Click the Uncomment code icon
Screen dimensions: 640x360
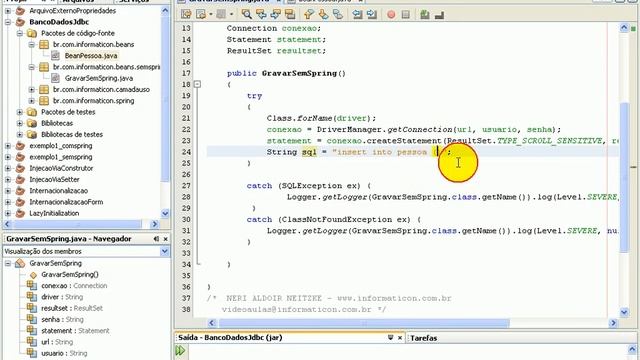[439, 15]
